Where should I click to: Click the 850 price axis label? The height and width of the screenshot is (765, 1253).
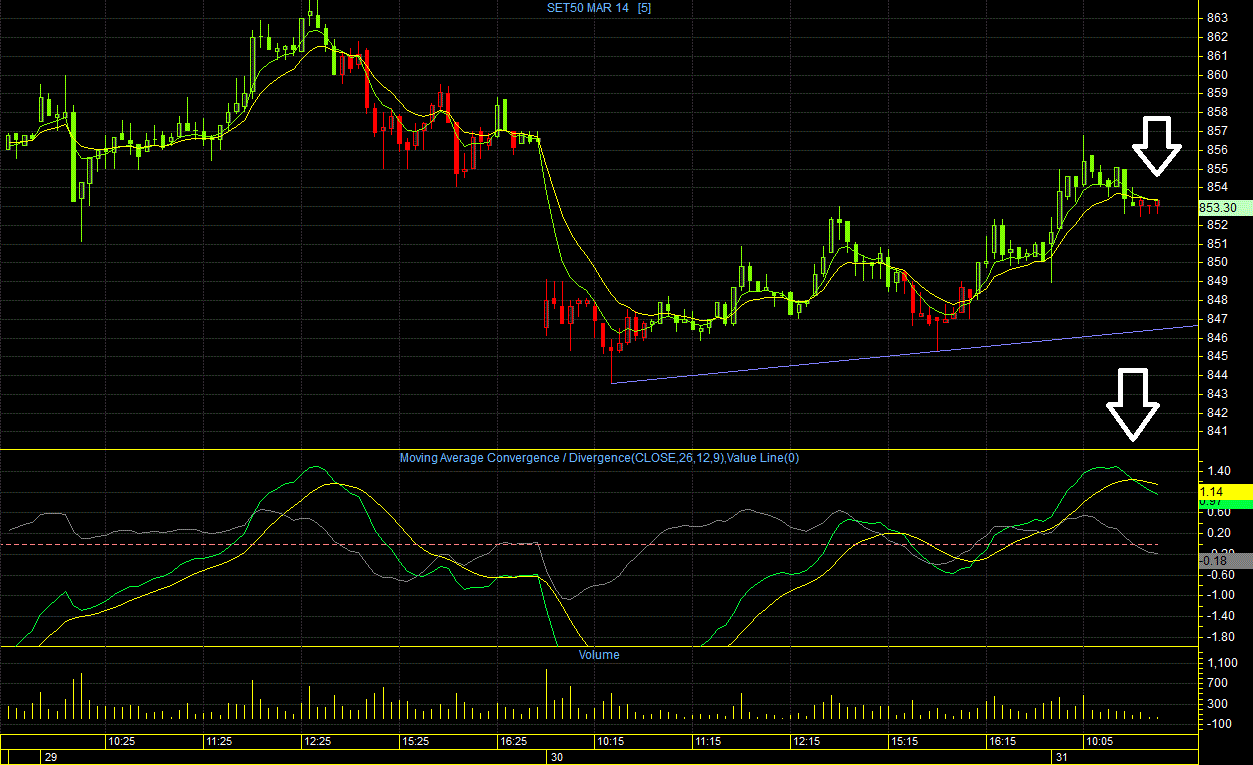point(1218,262)
